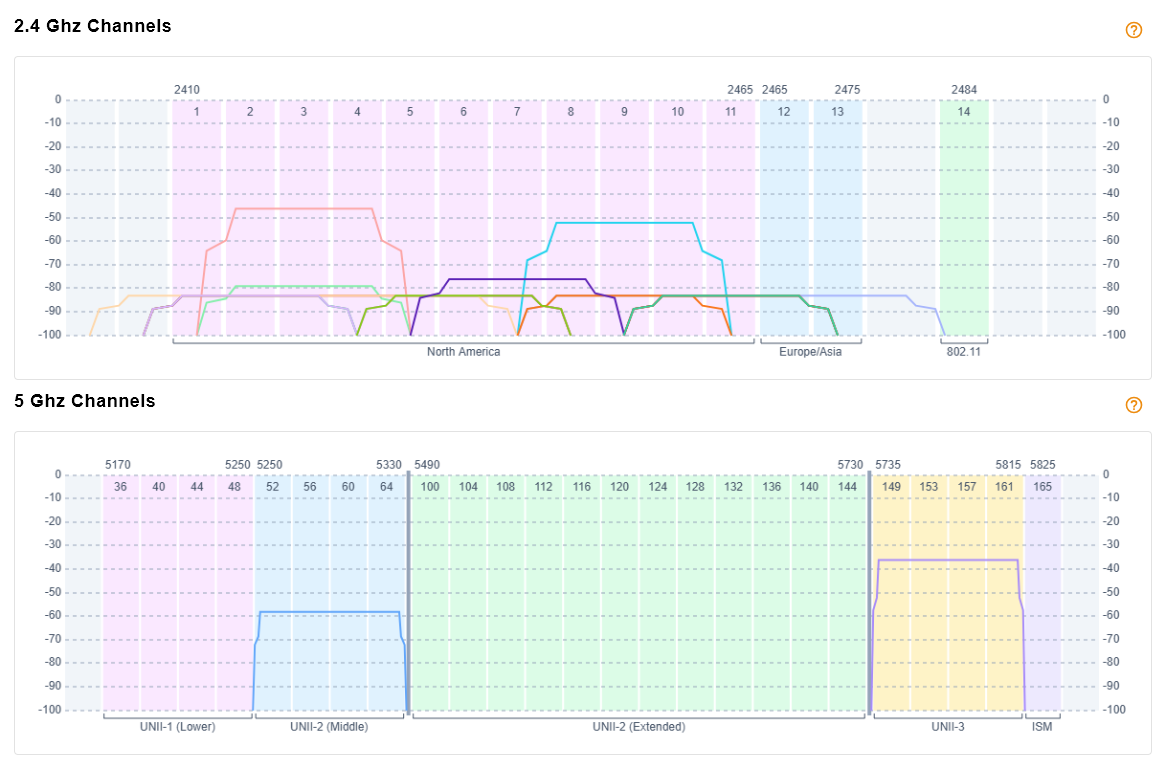Click channel 120 label in 5 GHz chart
Image resolution: width=1158 pixels, height=761 pixels.
(x=620, y=487)
